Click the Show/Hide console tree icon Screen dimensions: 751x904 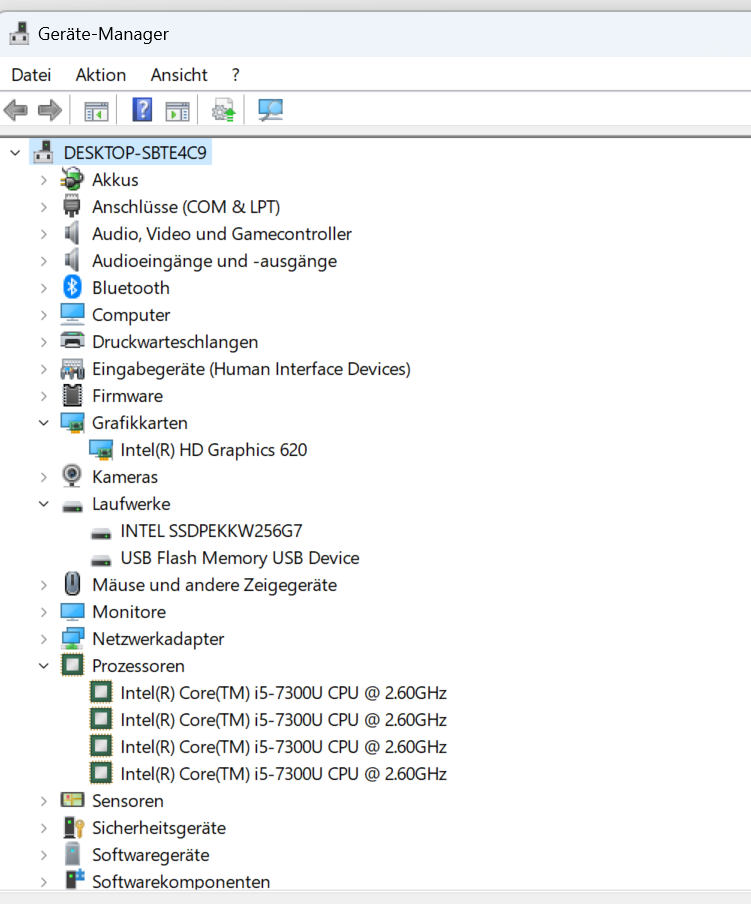(x=96, y=111)
